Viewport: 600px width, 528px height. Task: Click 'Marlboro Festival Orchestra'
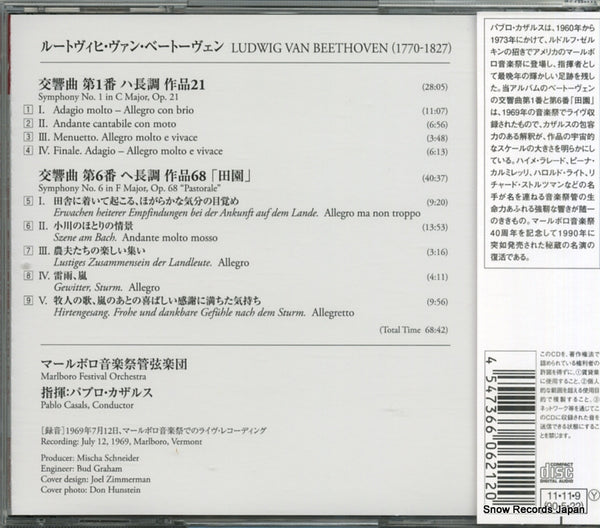[x=93, y=376]
